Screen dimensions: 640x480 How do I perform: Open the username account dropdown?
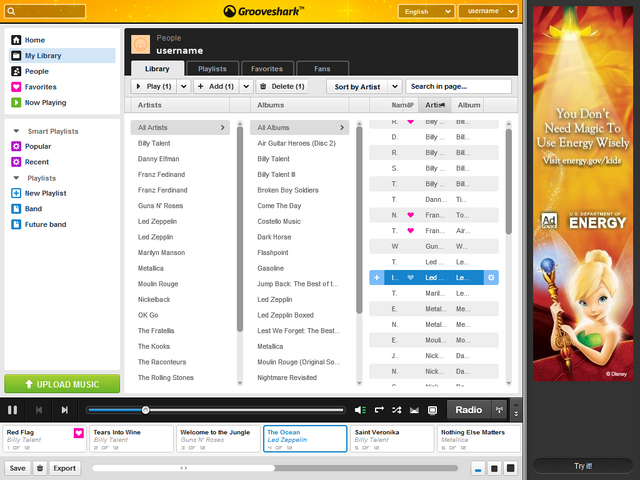tap(488, 11)
